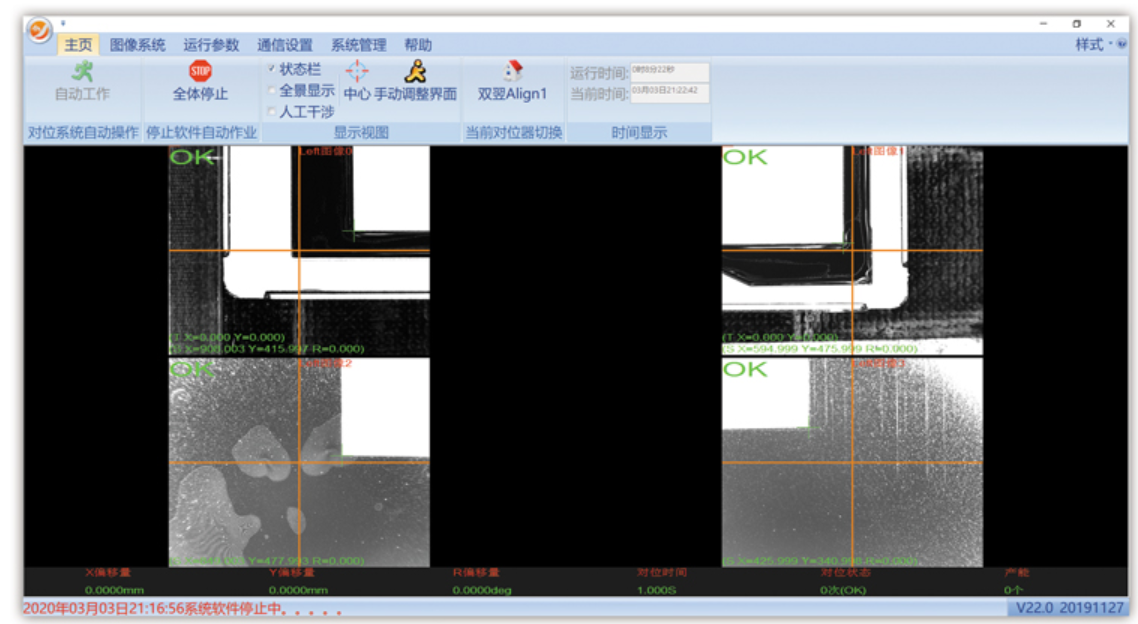Select the 双翌Align1 aligner icon
This screenshot has width=1138, height=624.
513,71
